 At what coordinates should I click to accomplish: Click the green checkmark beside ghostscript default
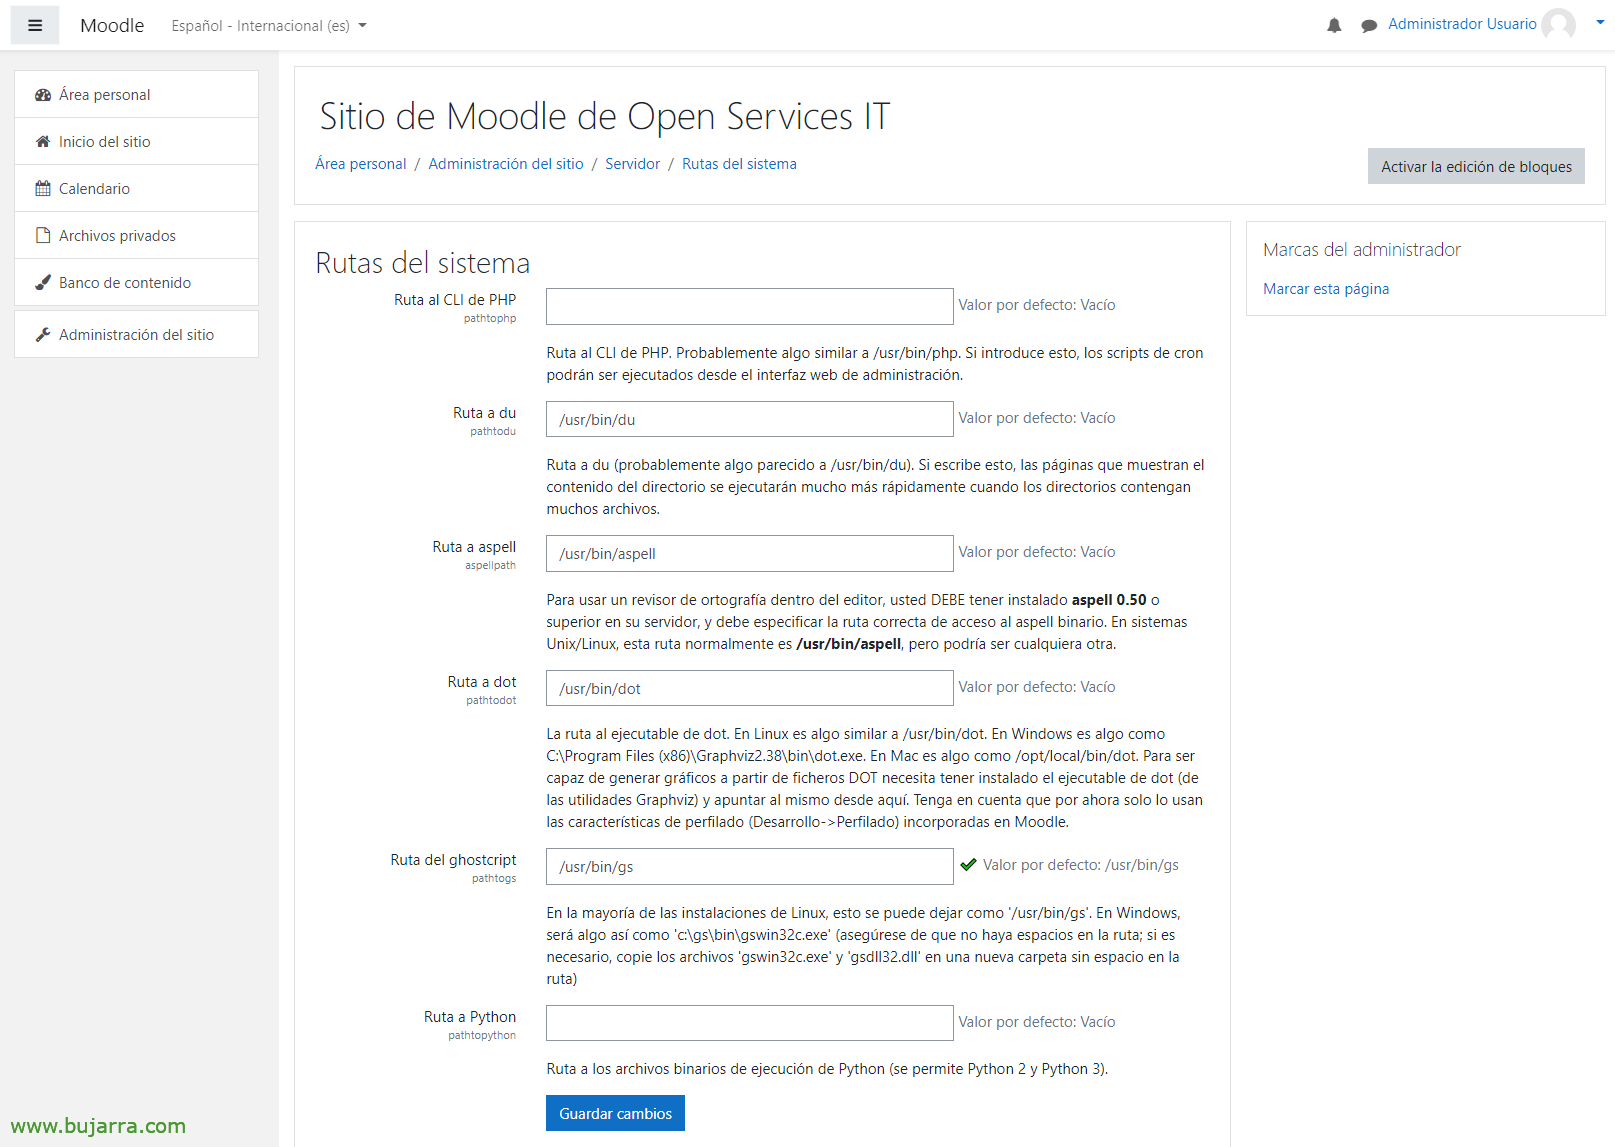coord(968,865)
